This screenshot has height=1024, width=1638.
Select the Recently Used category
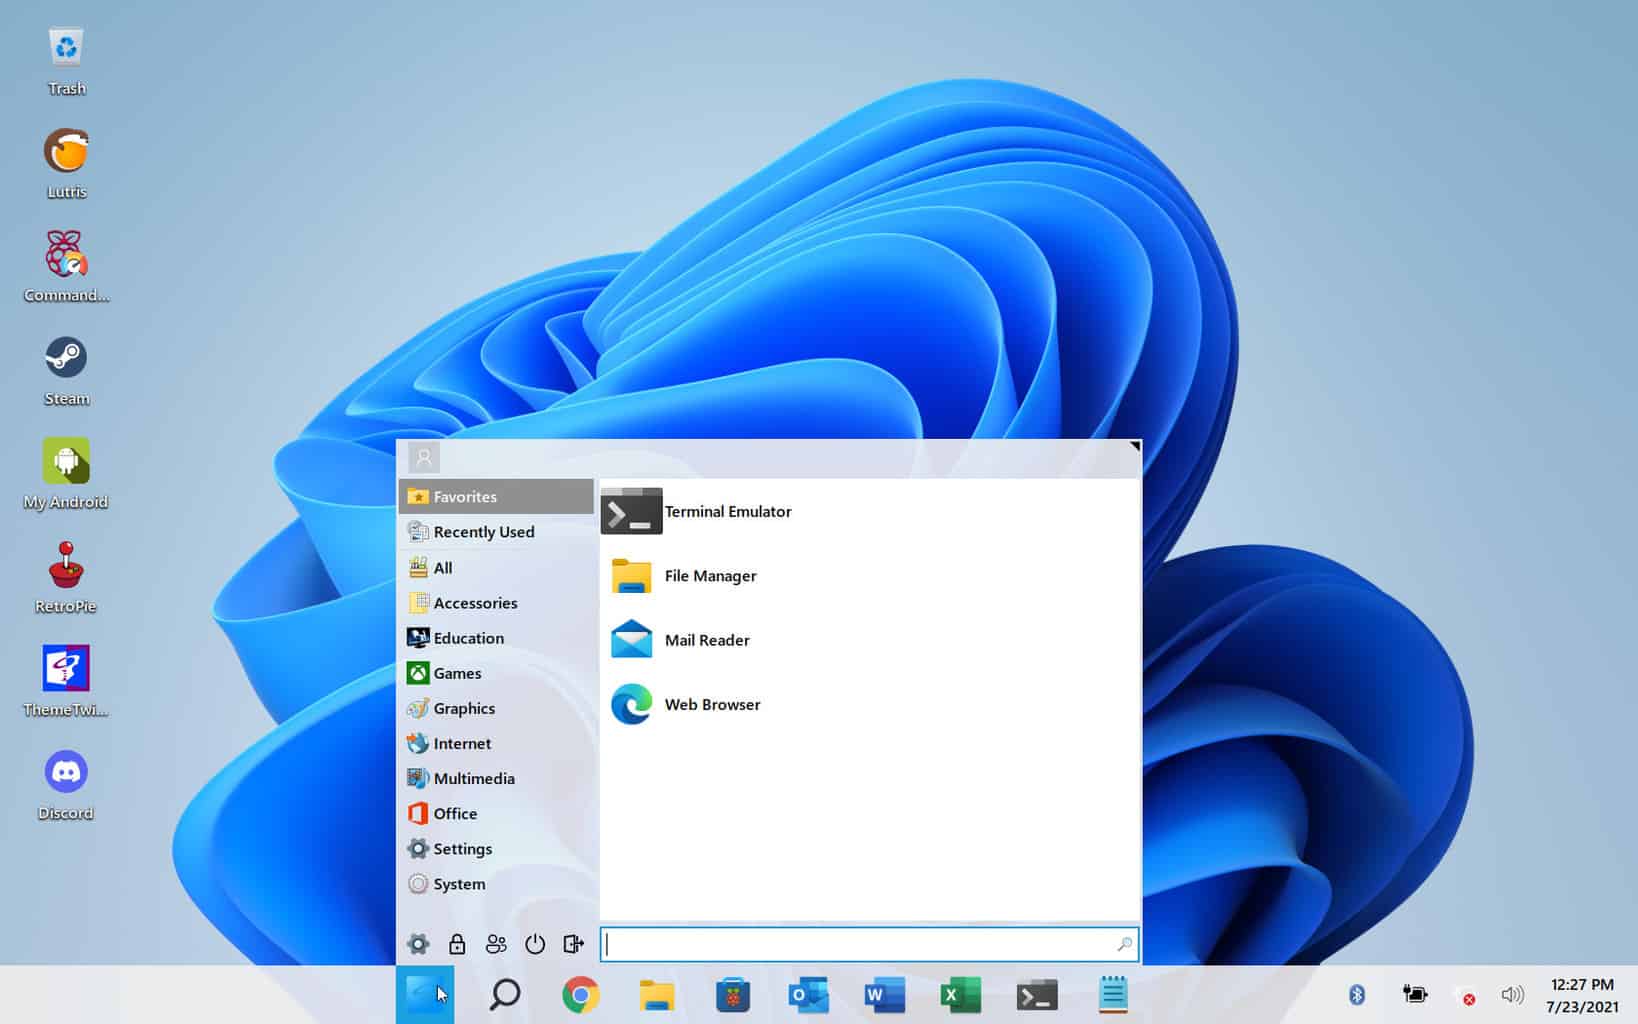[496, 532]
